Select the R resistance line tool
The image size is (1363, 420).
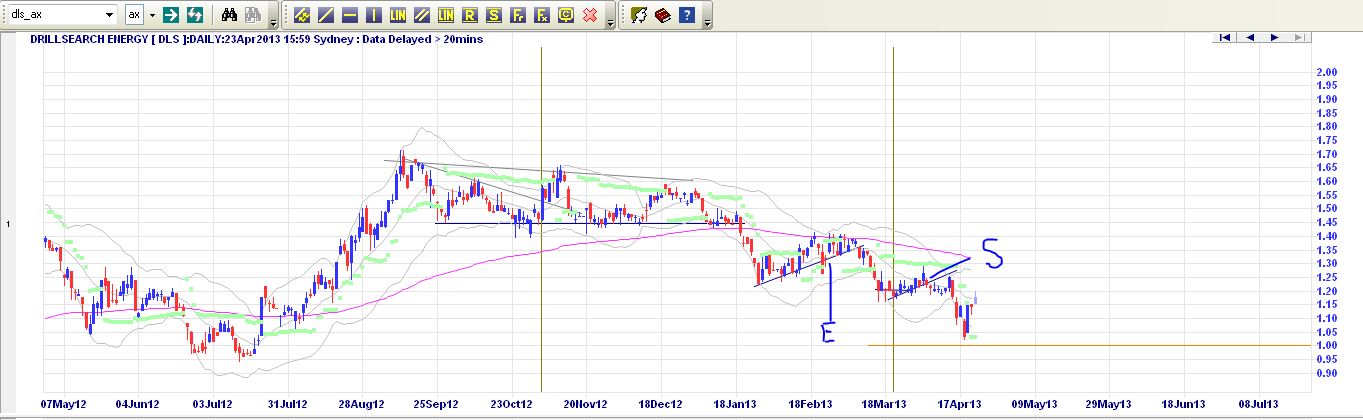tap(470, 15)
